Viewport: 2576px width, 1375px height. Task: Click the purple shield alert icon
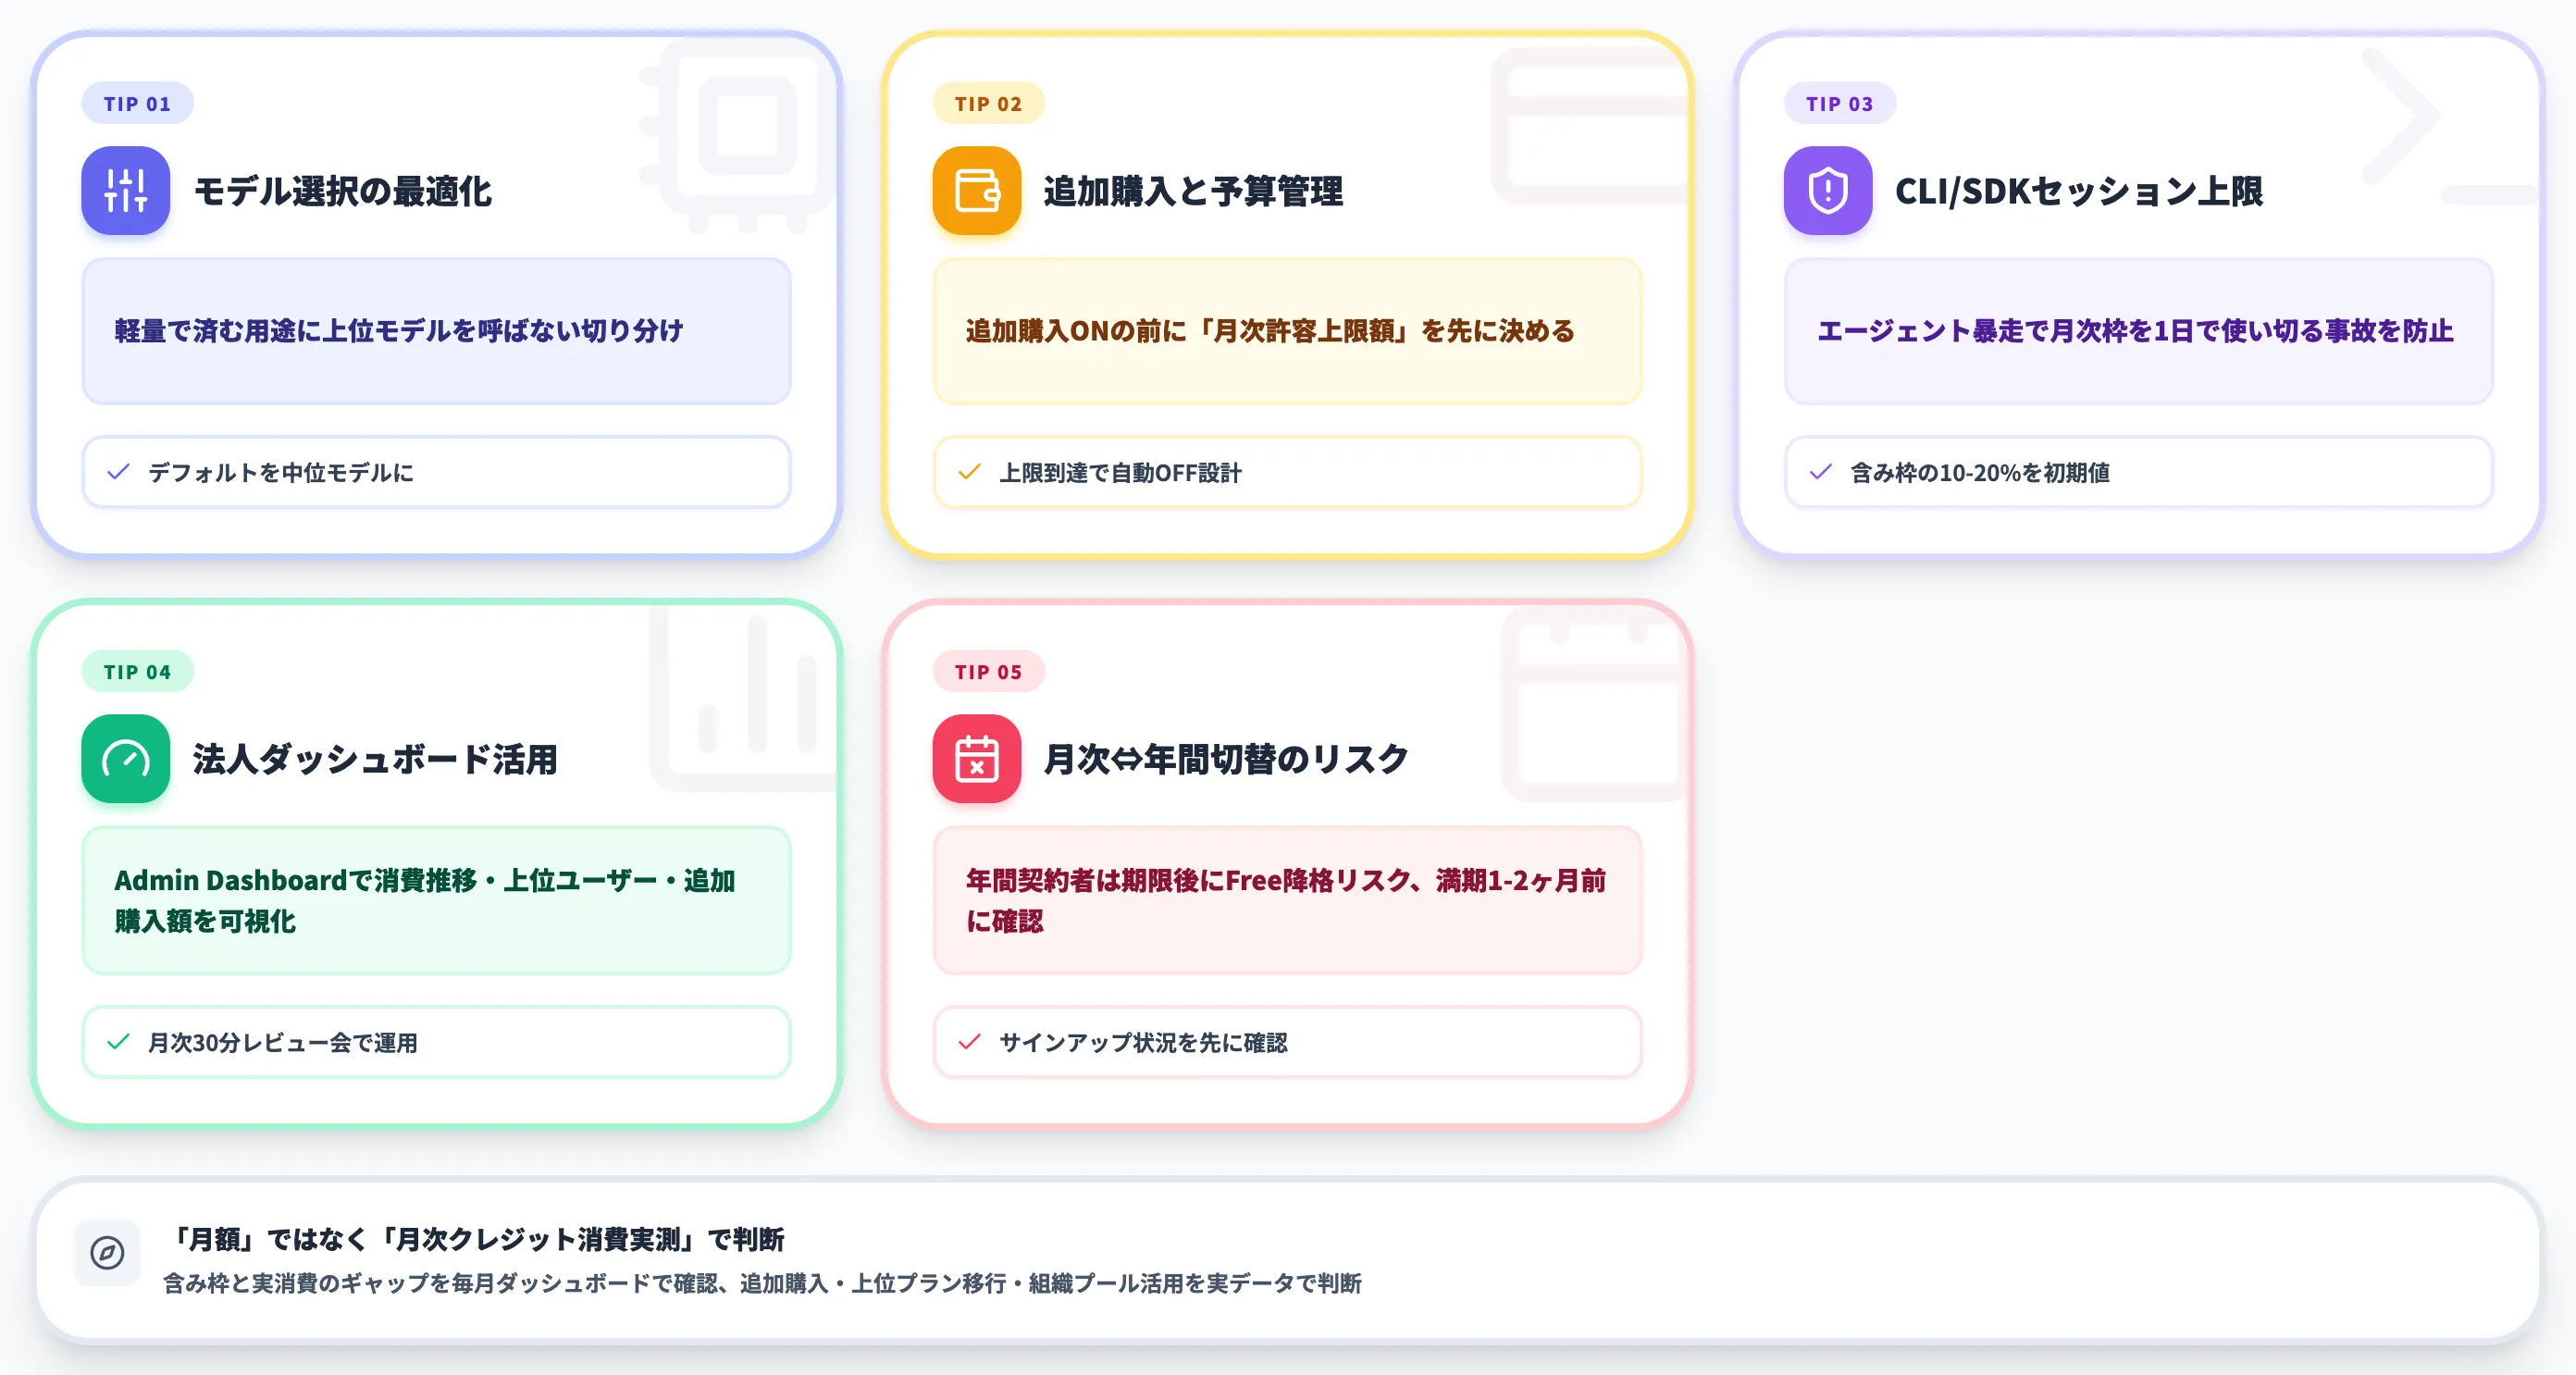tap(1828, 191)
